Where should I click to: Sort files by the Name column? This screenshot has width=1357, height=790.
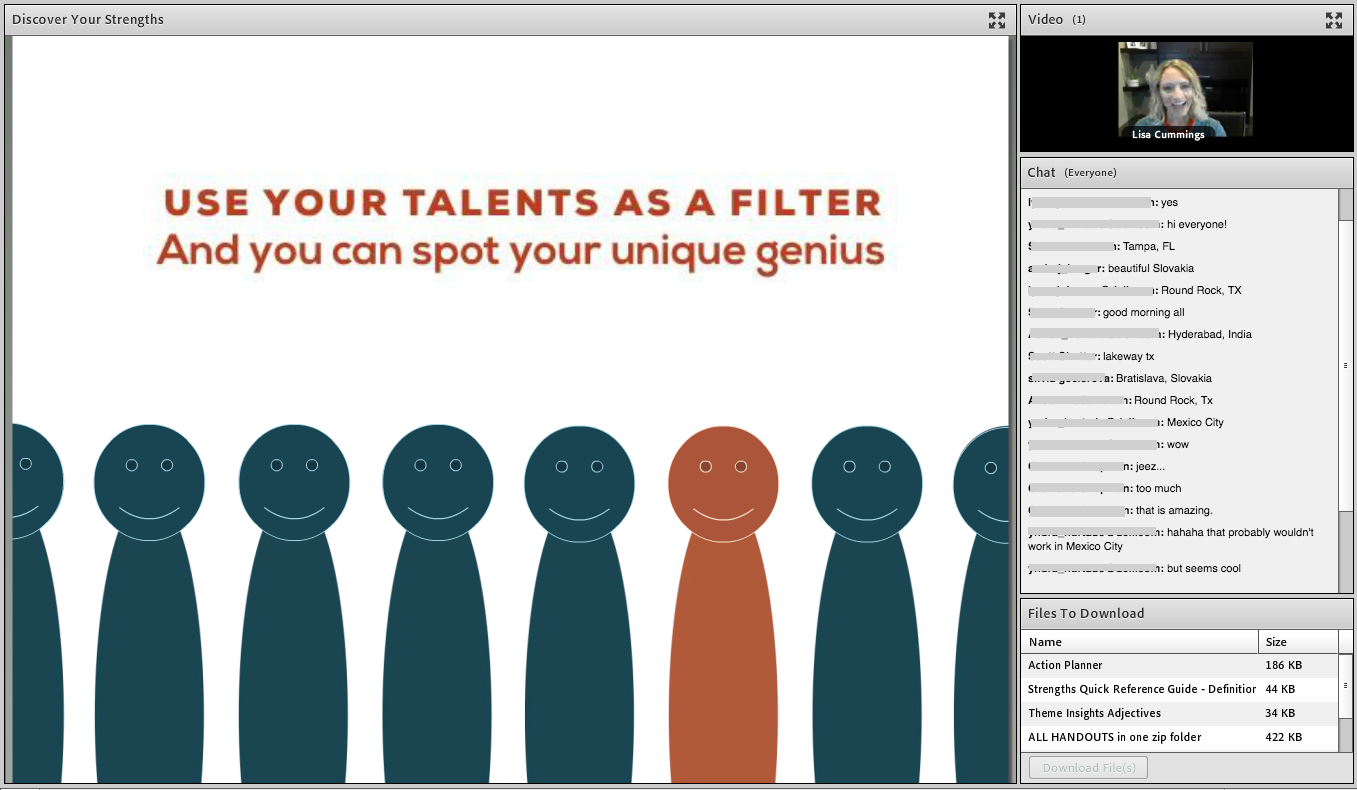click(x=1138, y=642)
